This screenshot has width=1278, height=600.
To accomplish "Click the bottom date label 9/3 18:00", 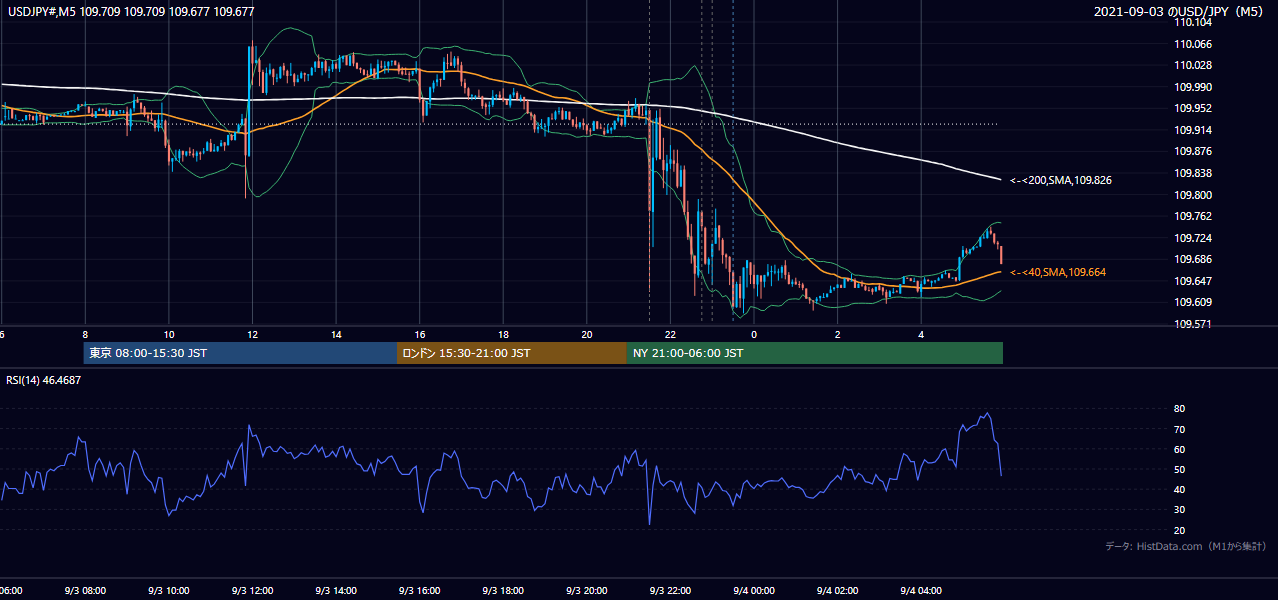I will [x=503, y=591].
